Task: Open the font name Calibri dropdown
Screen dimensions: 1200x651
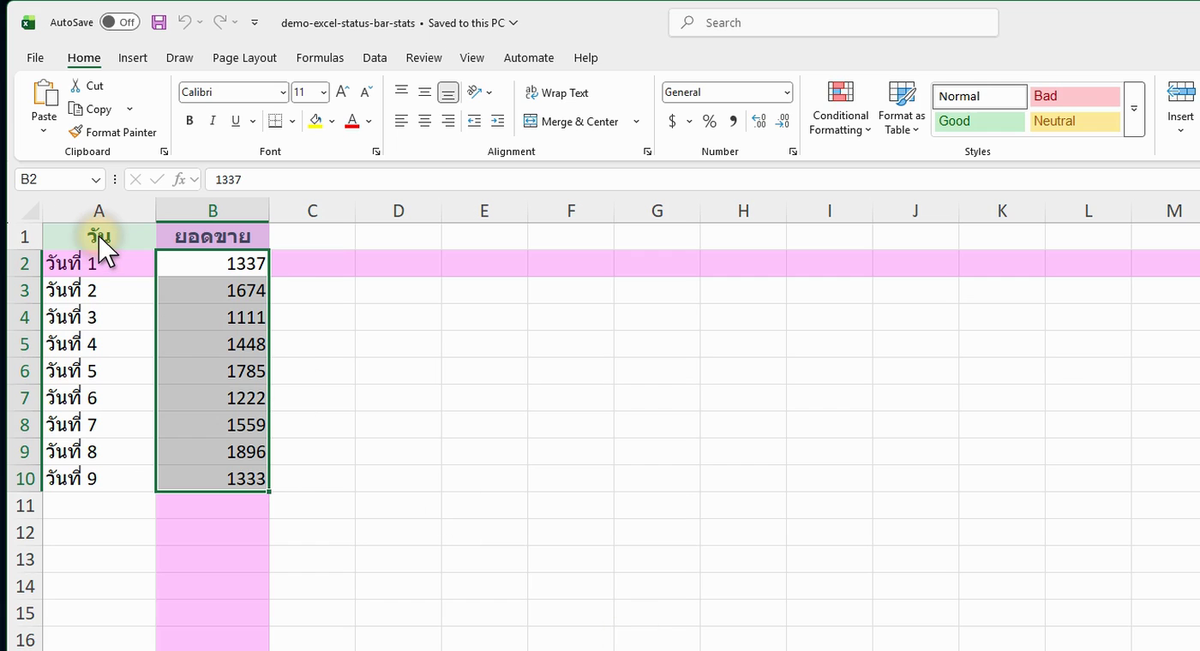Action: click(283, 93)
